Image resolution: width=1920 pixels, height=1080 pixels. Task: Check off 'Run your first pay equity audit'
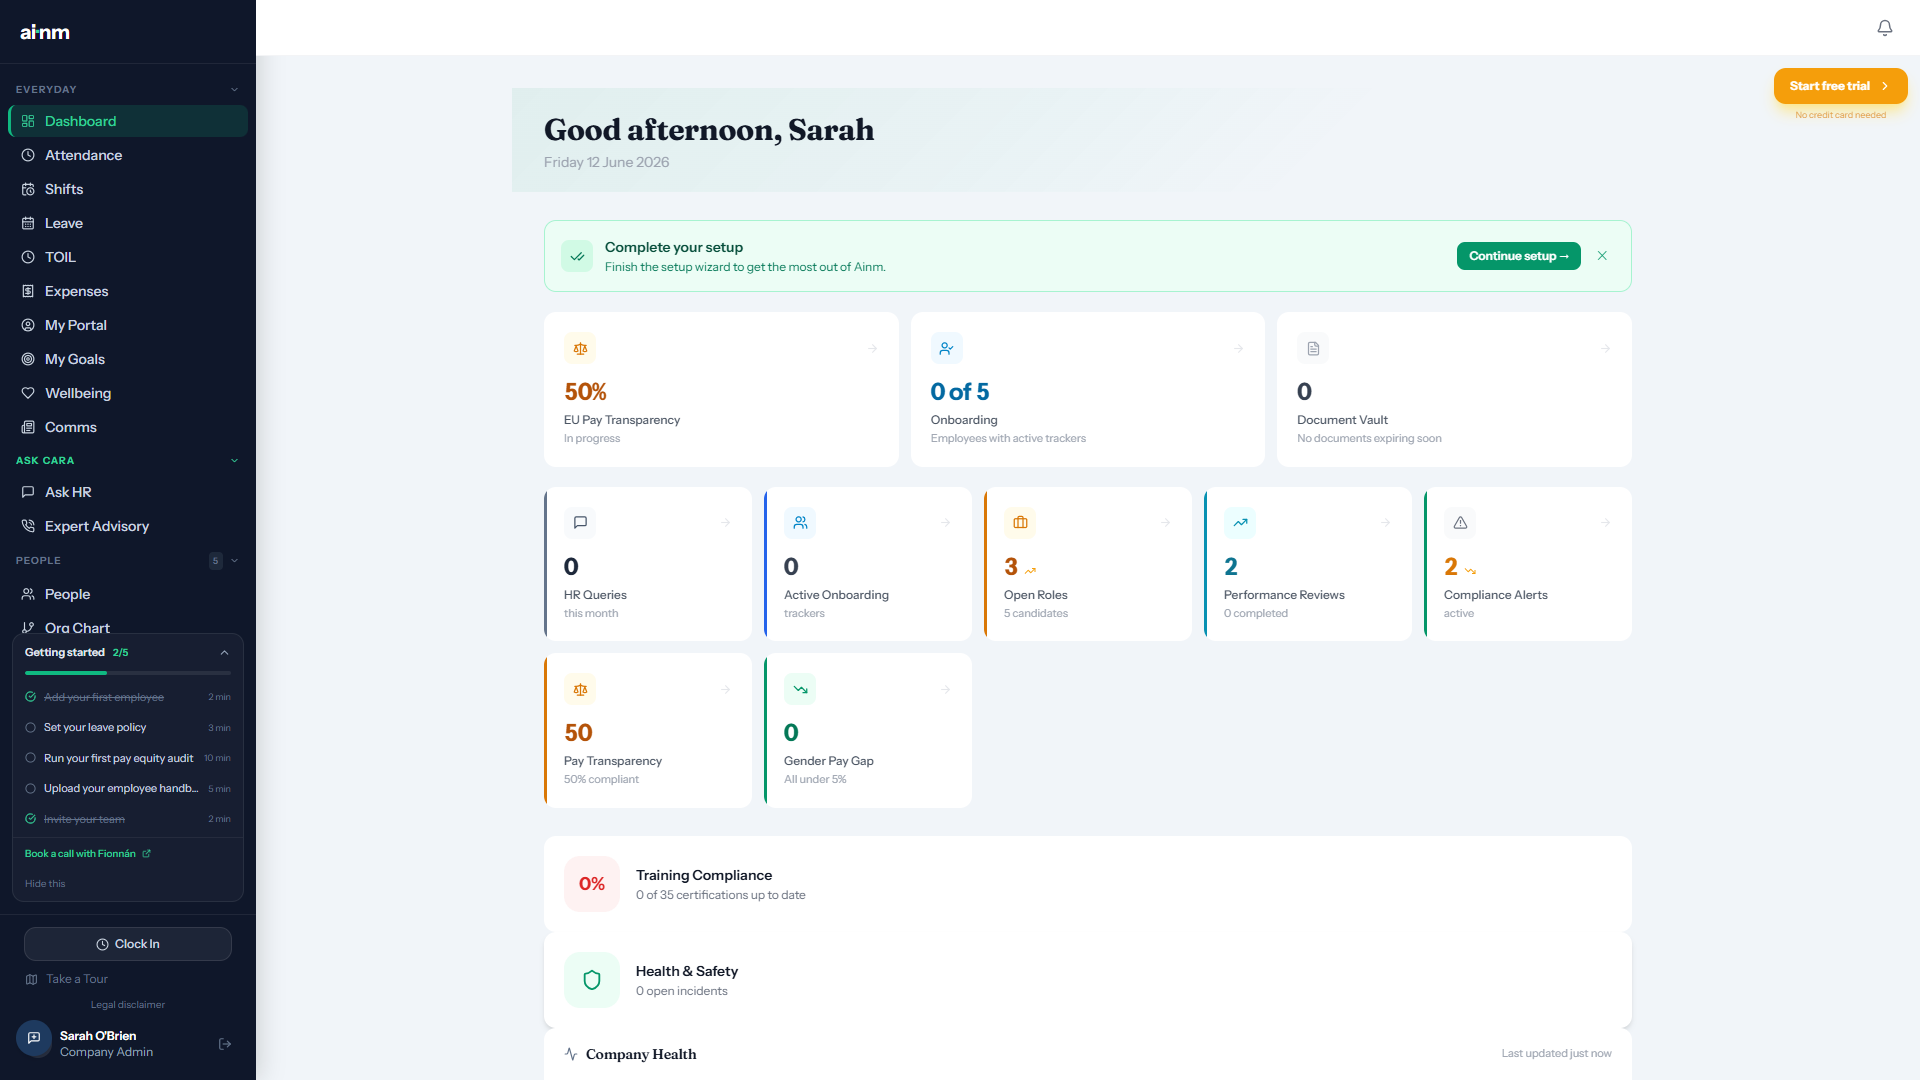click(30, 758)
